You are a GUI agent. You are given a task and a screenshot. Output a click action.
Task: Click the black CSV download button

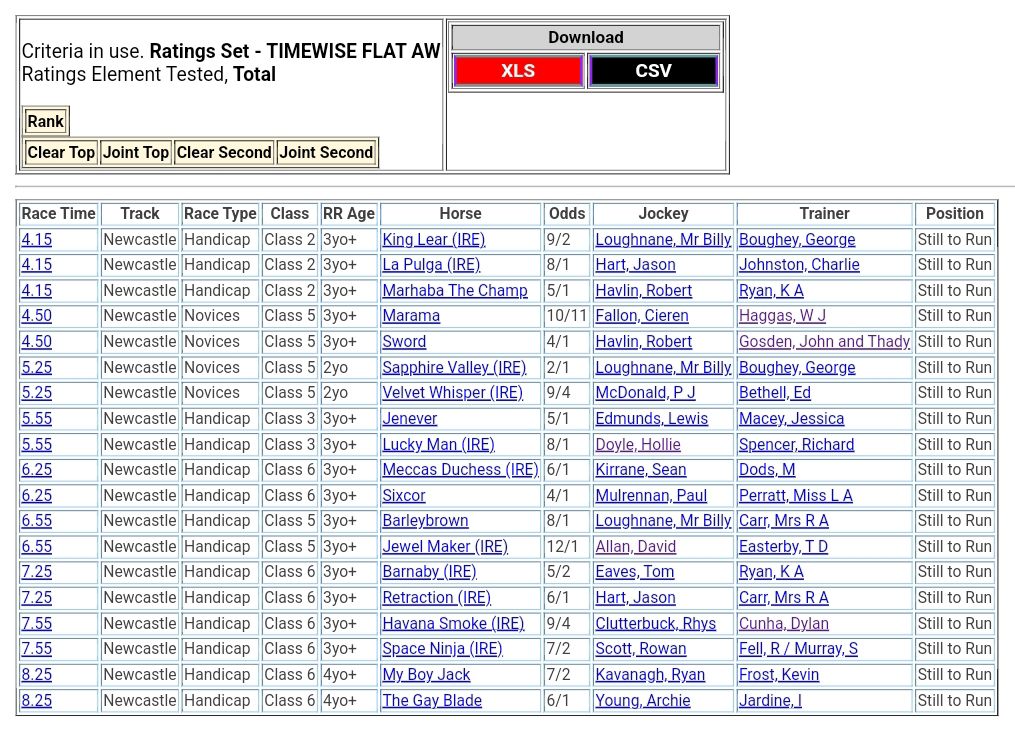point(653,71)
